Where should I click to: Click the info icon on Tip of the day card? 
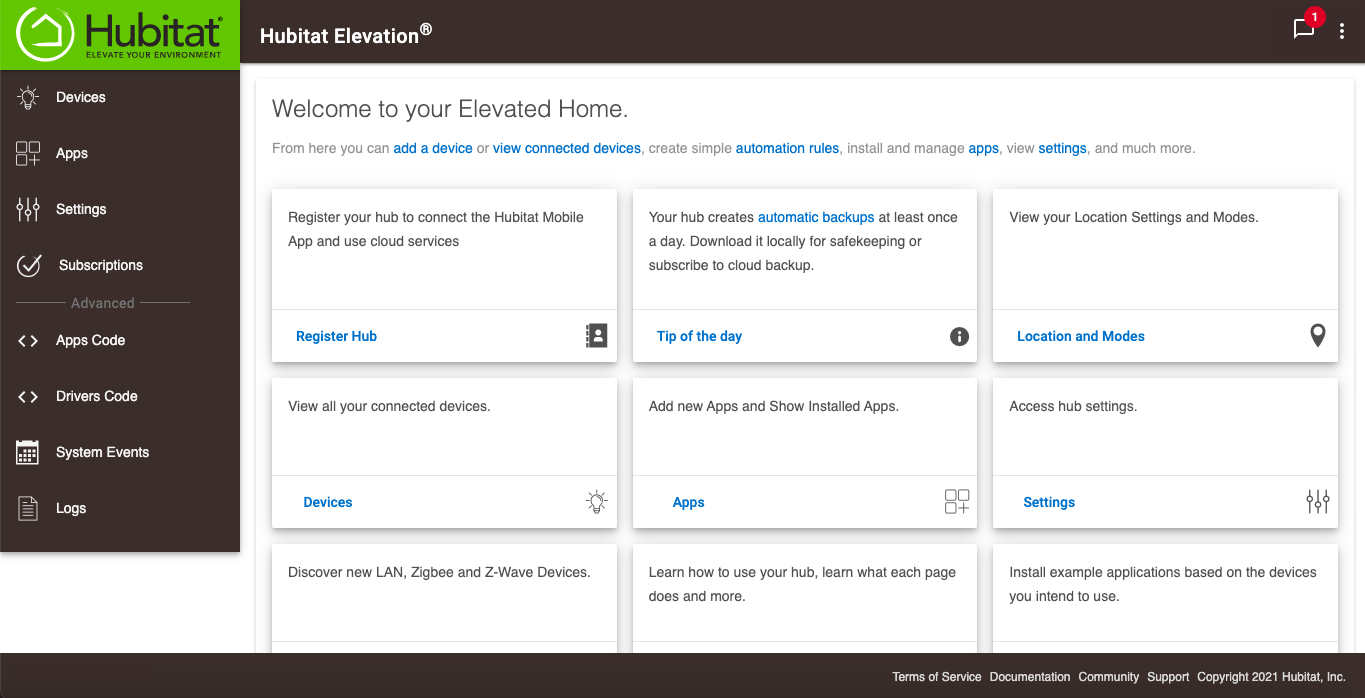[x=959, y=336]
